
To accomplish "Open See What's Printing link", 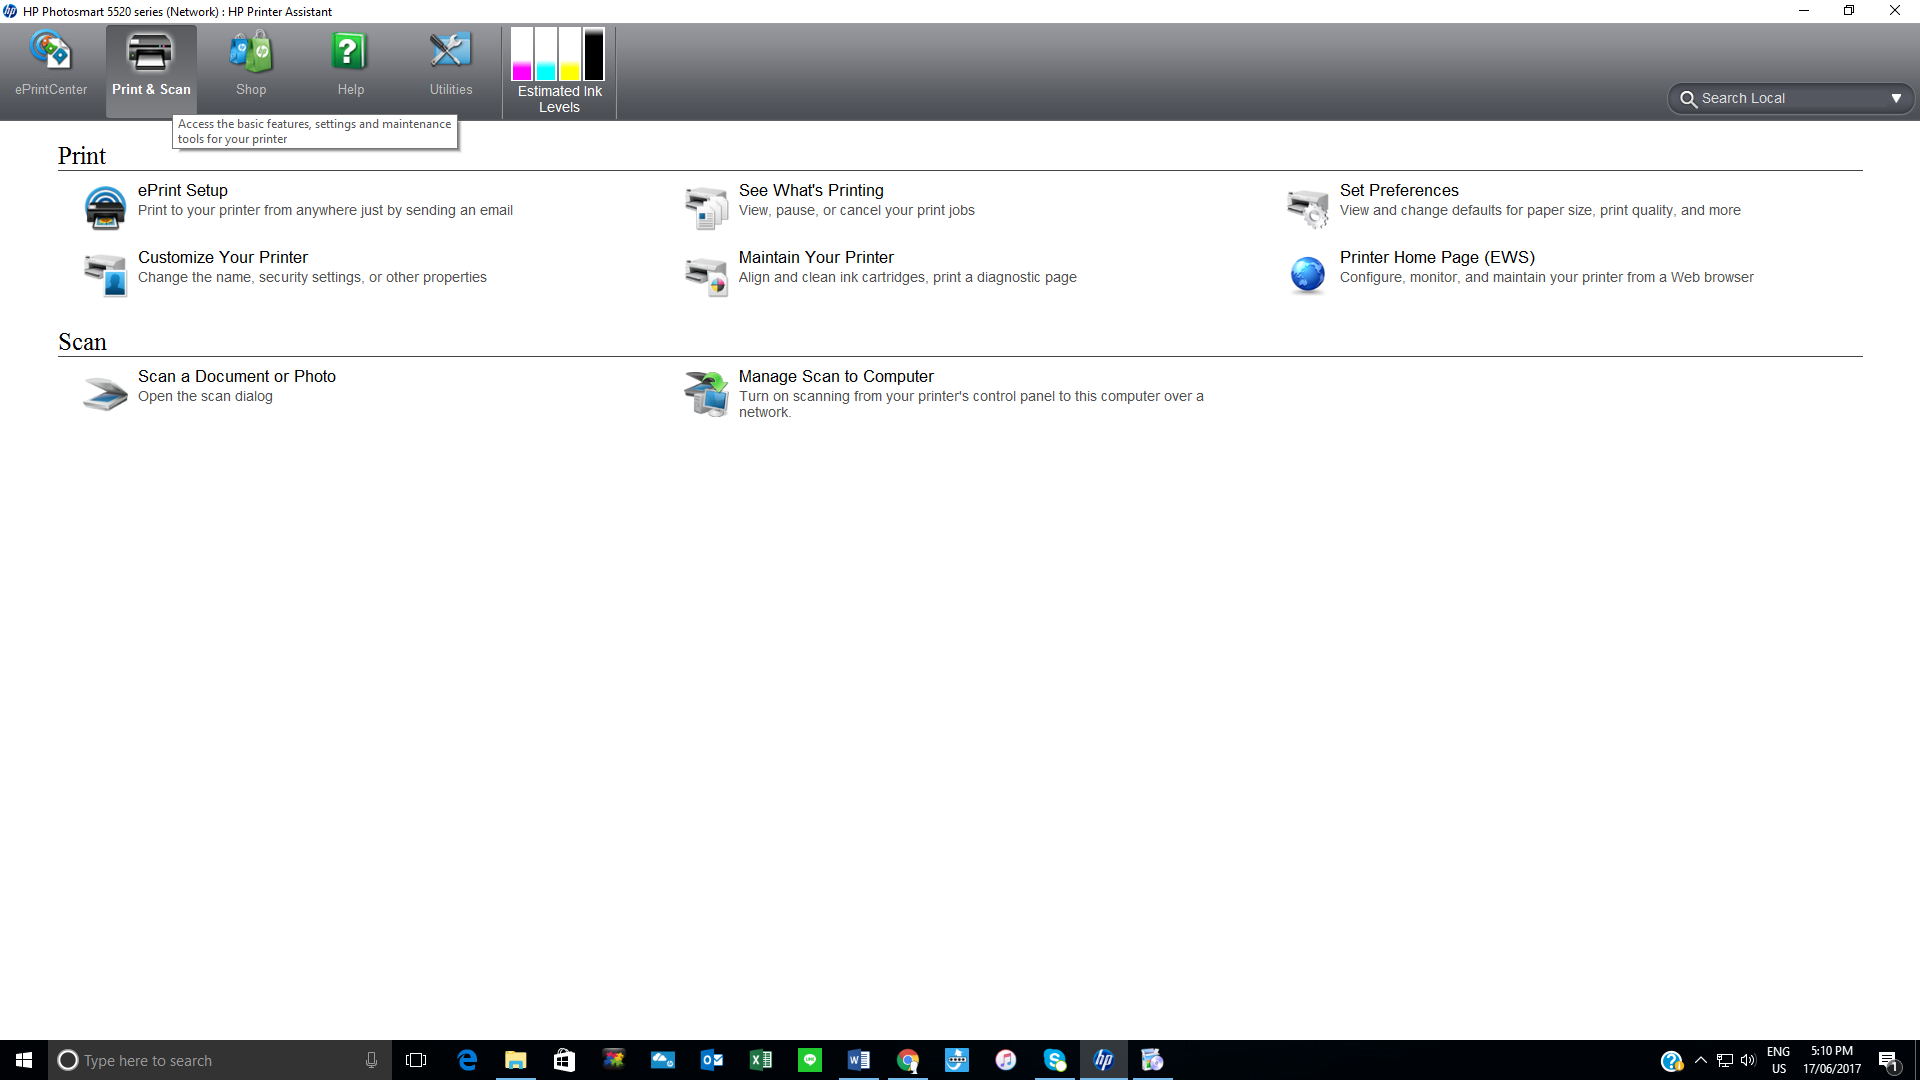I will coord(811,190).
